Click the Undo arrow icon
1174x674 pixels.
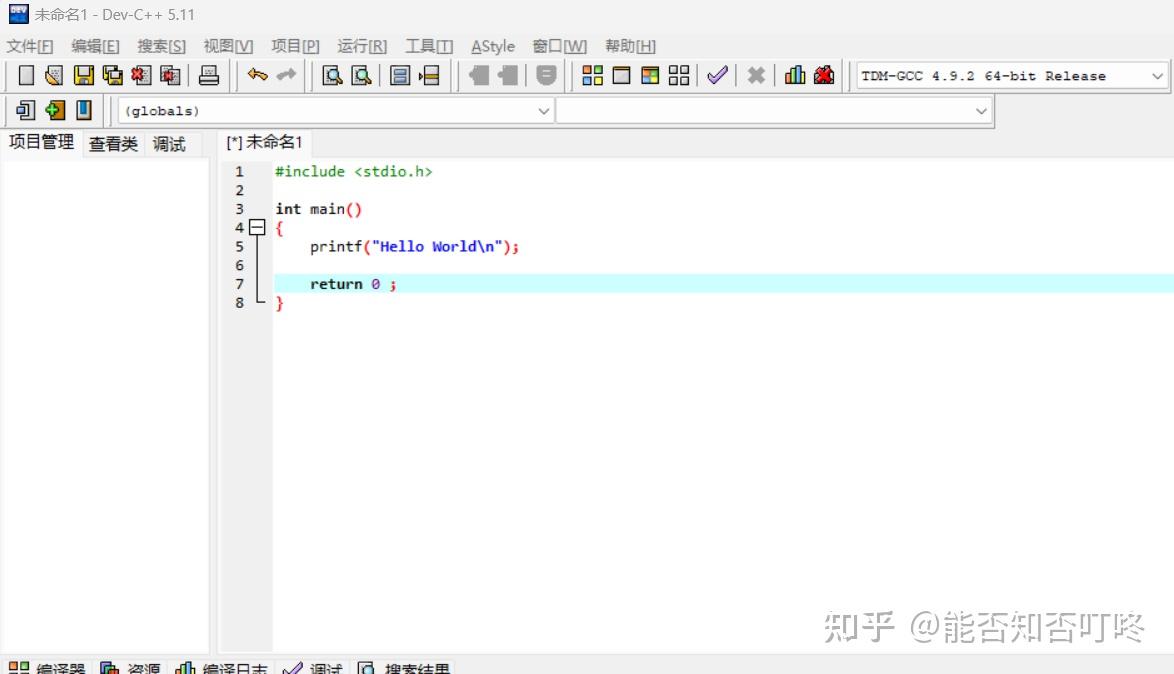point(256,75)
